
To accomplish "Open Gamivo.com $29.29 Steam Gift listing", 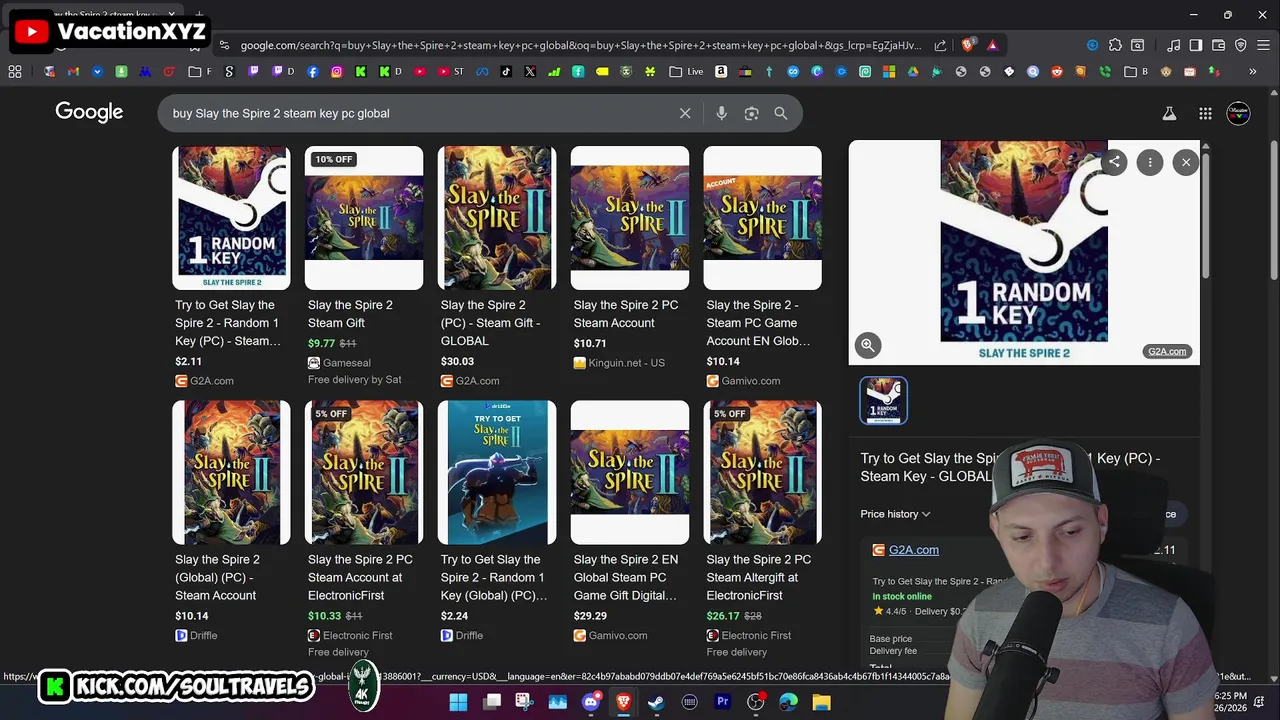I will coord(630,522).
